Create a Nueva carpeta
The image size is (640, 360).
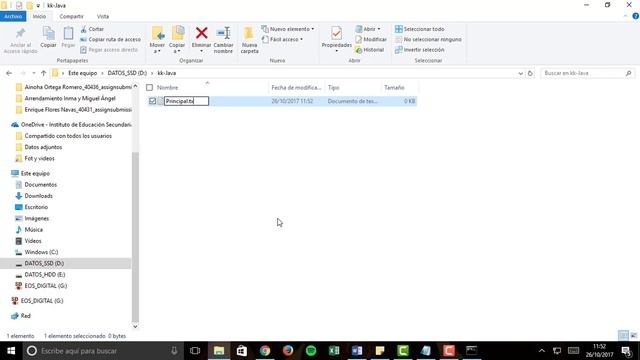click(x=249, y=40)
